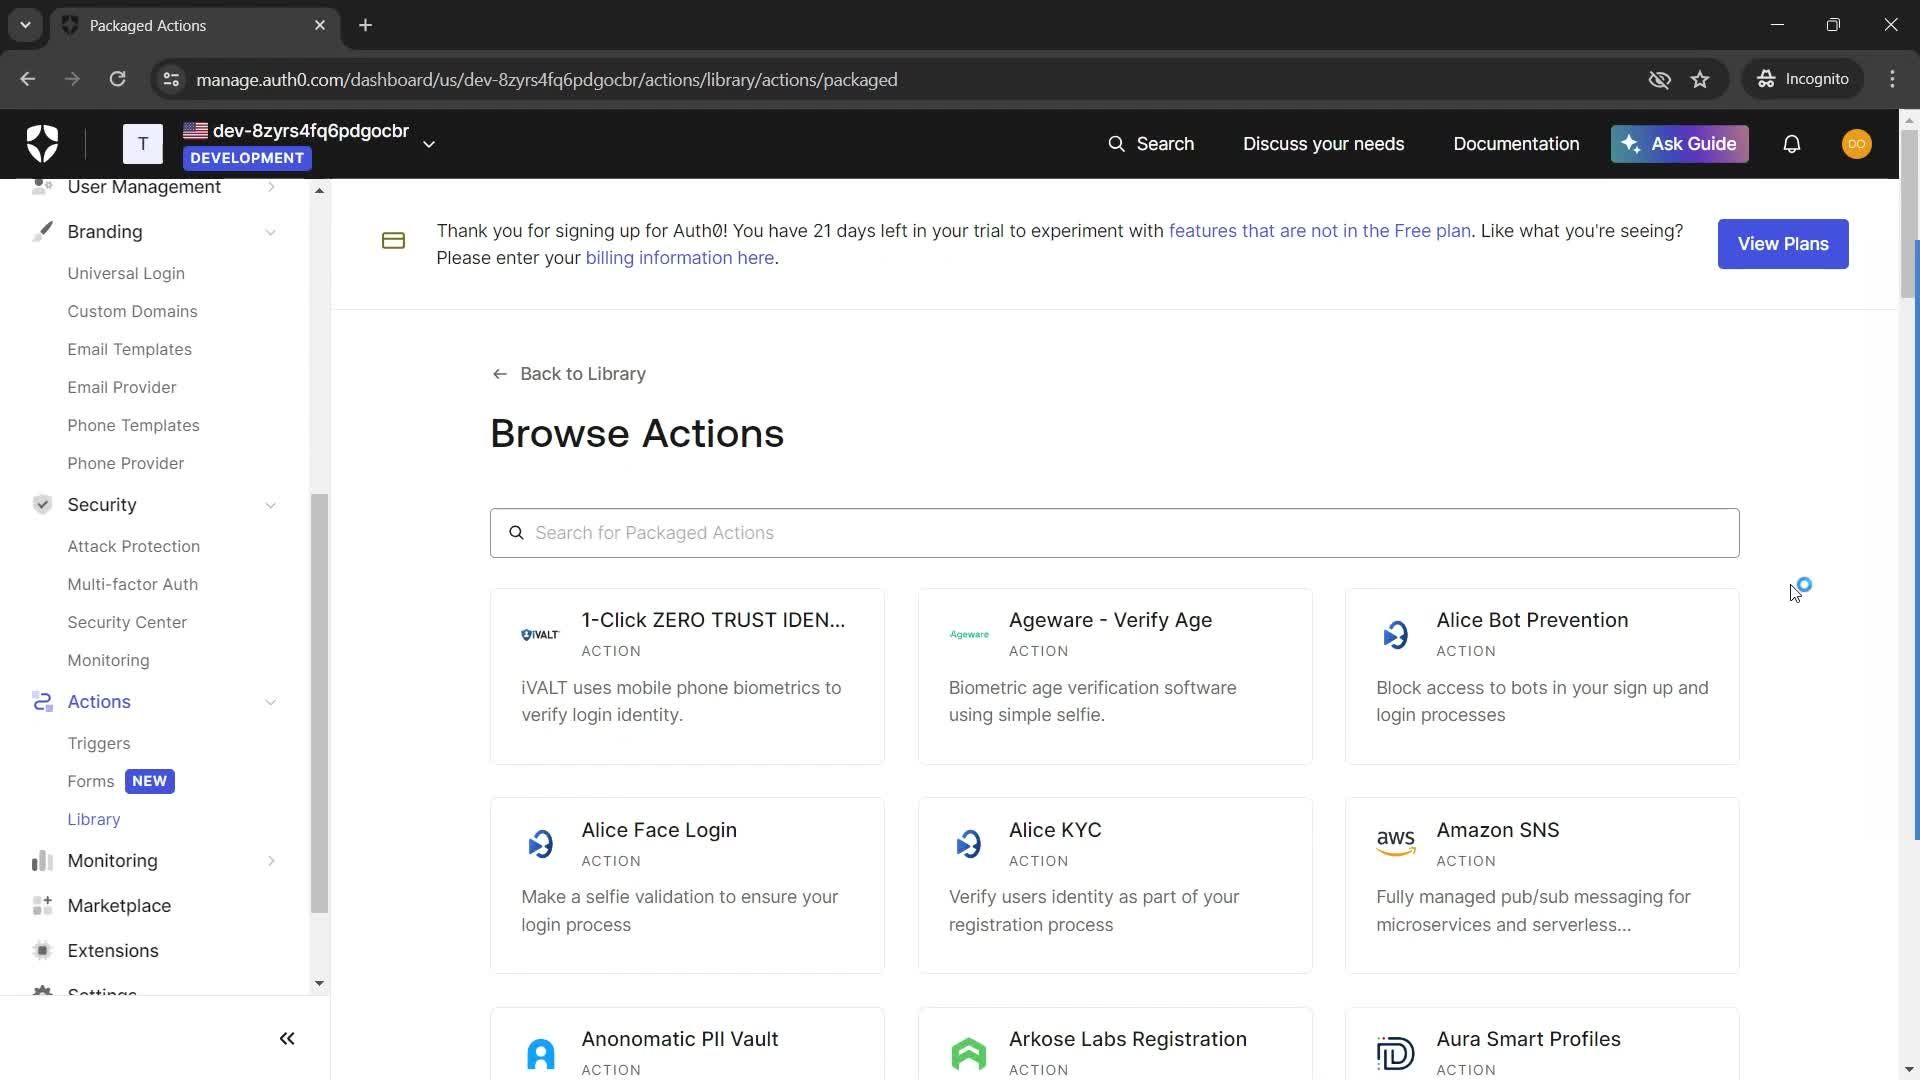This screenshot has width=1920, height=1080.
Task: Click the Aura Smart Profiles logo
Action: 1395,1054
